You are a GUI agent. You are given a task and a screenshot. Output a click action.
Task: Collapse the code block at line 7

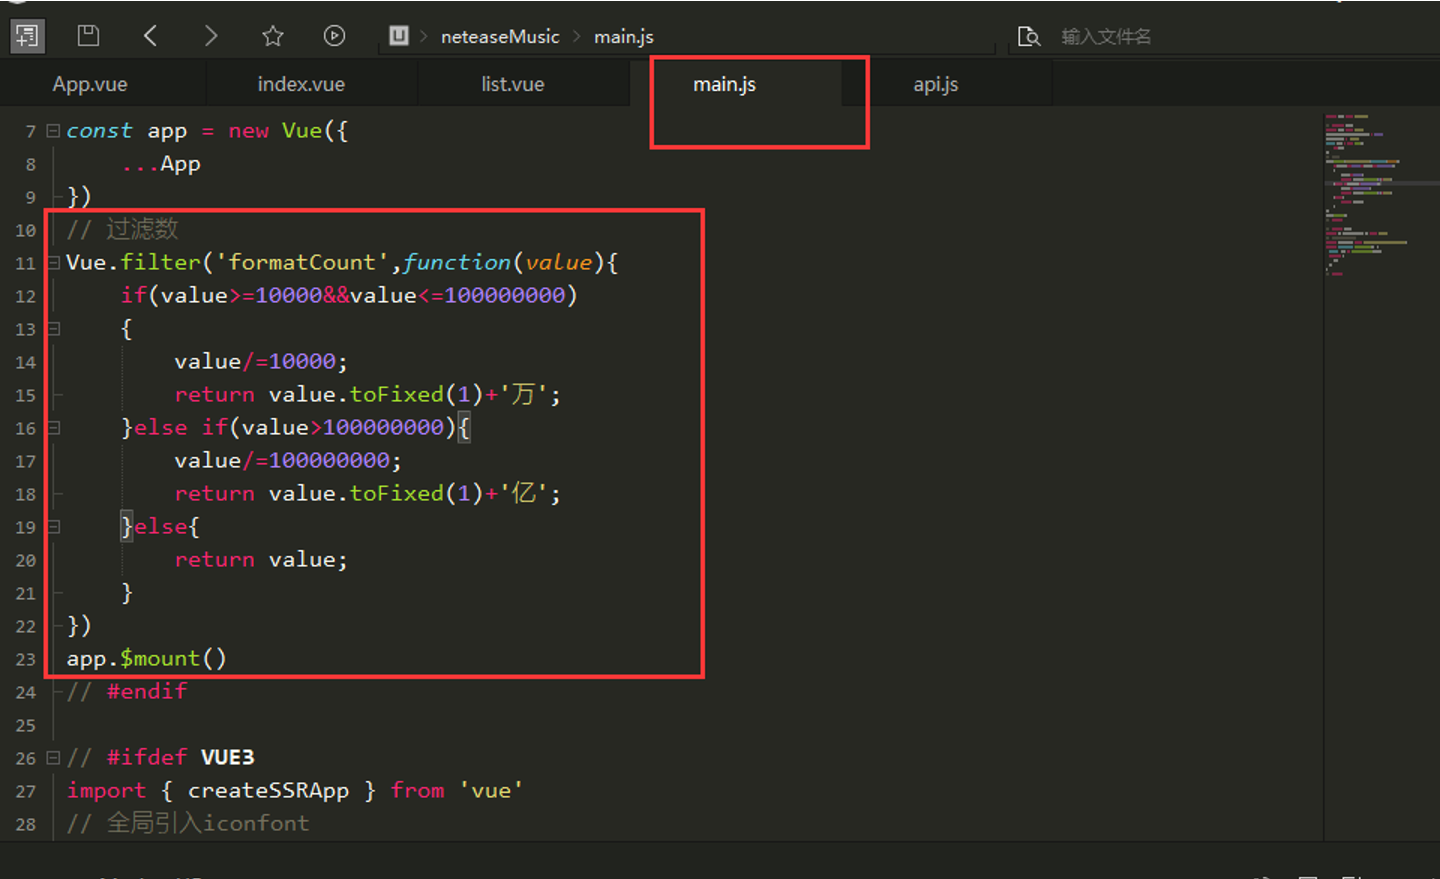click(53, 131)
